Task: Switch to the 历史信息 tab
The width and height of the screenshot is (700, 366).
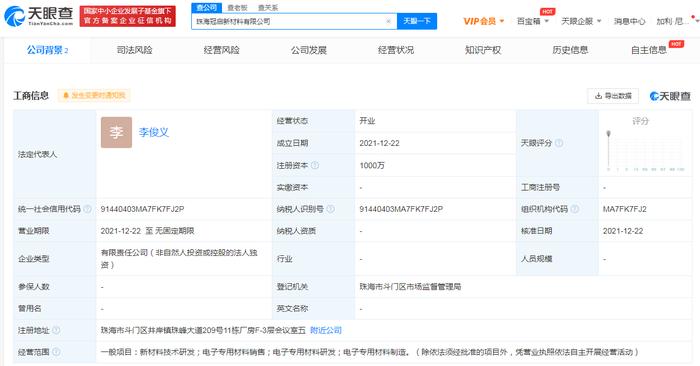Action: 570,50
